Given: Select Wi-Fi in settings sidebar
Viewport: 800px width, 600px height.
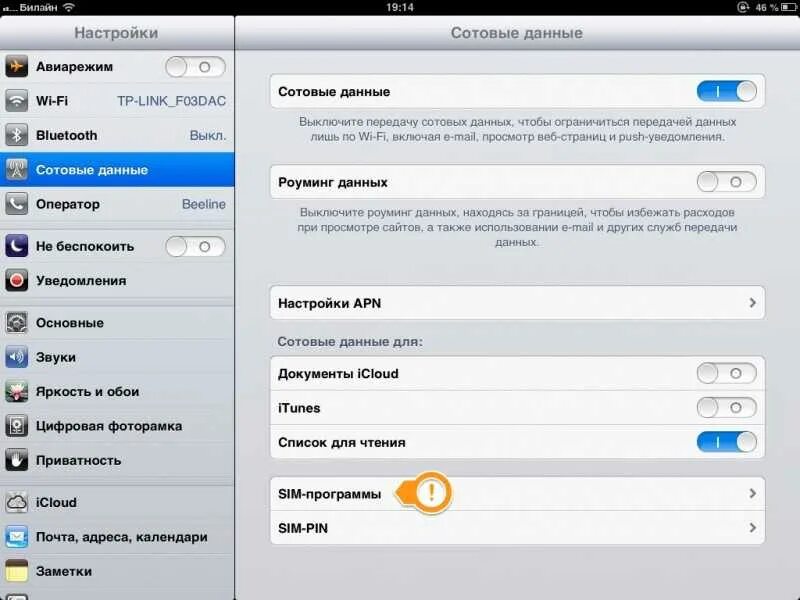Looking at the screenshot, I should tap(117, 101).
